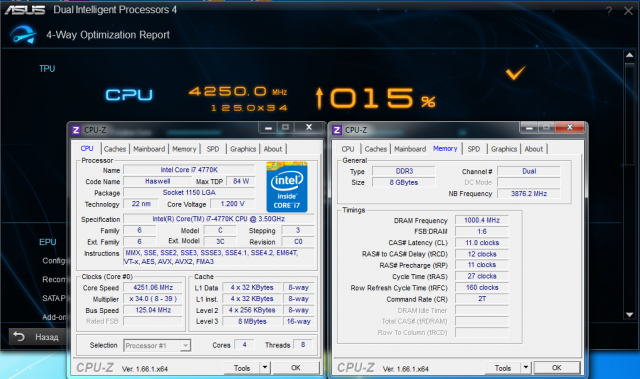Close the right CPU-Z window
Screen dimensions: 640x379
coord(570,127)
